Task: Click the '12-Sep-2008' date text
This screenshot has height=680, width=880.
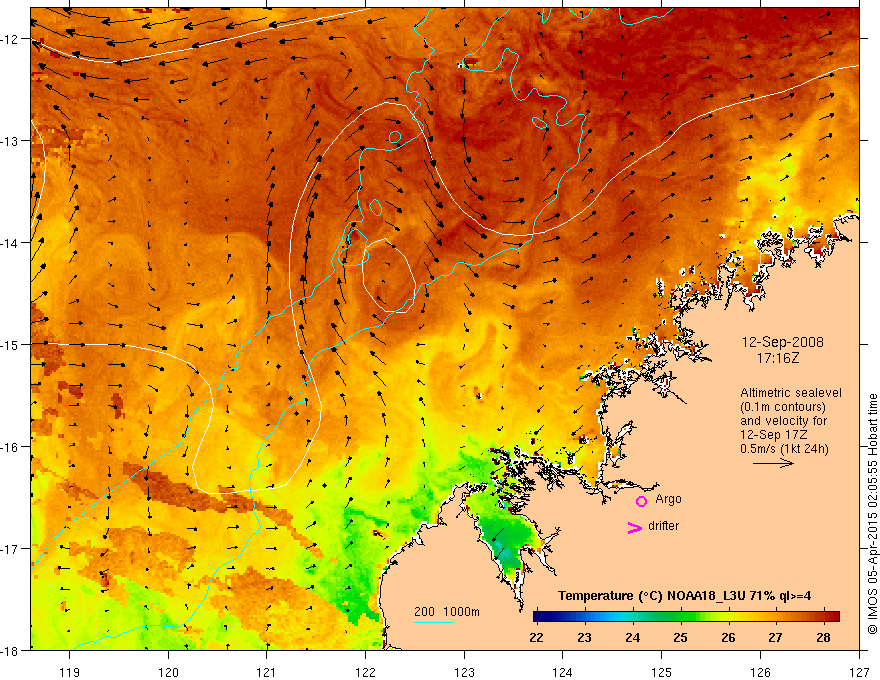Action: 782,342
